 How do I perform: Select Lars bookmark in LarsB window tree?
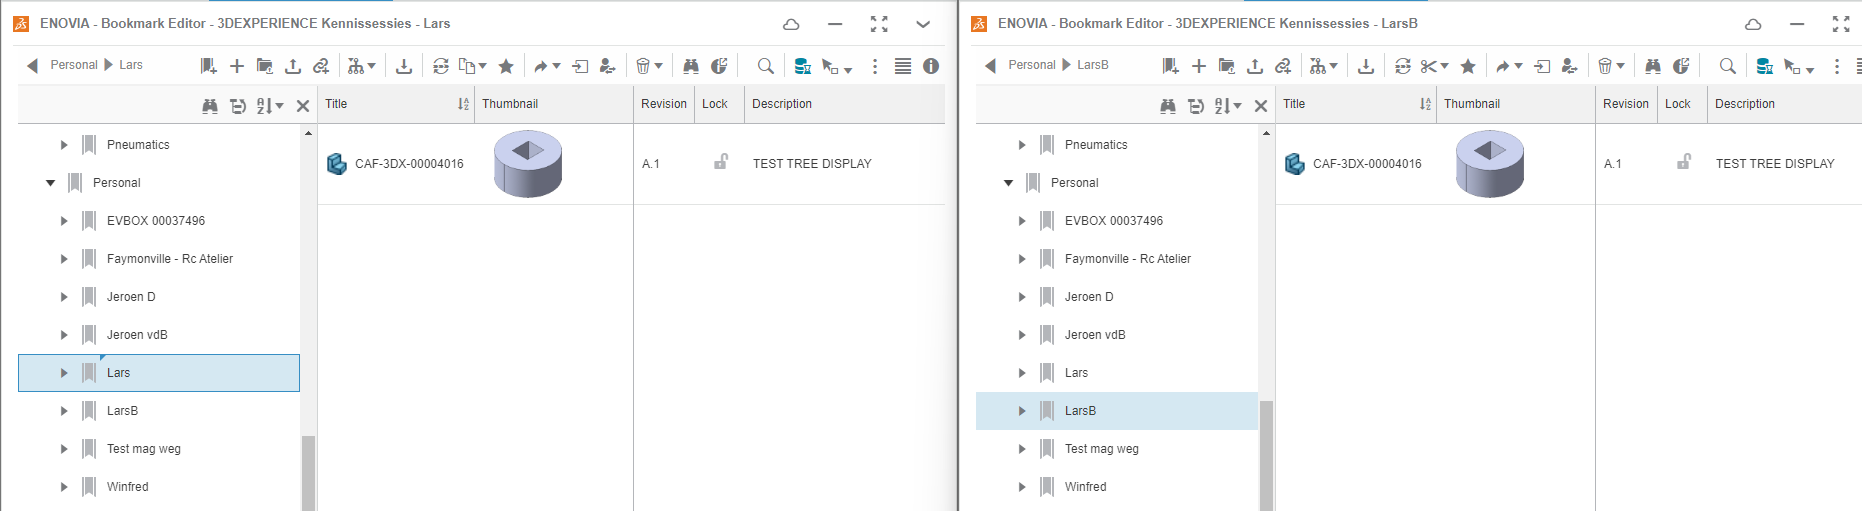[x=1076, y=373]
